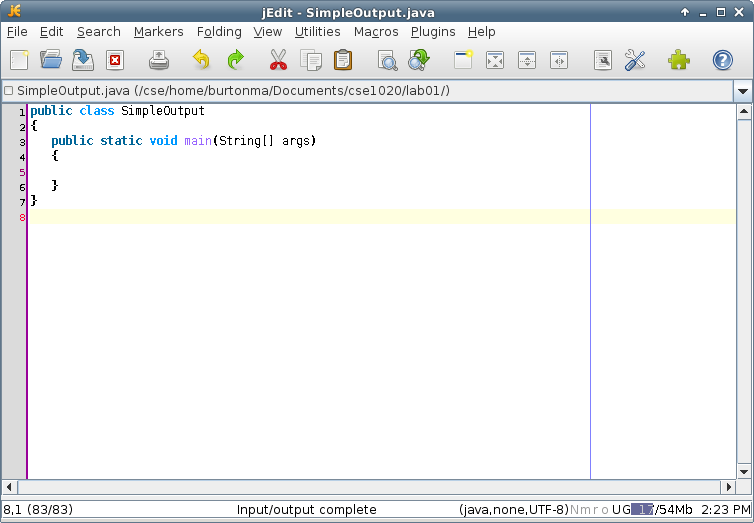Close the buffer with the red X icon

tap(115, 61)
